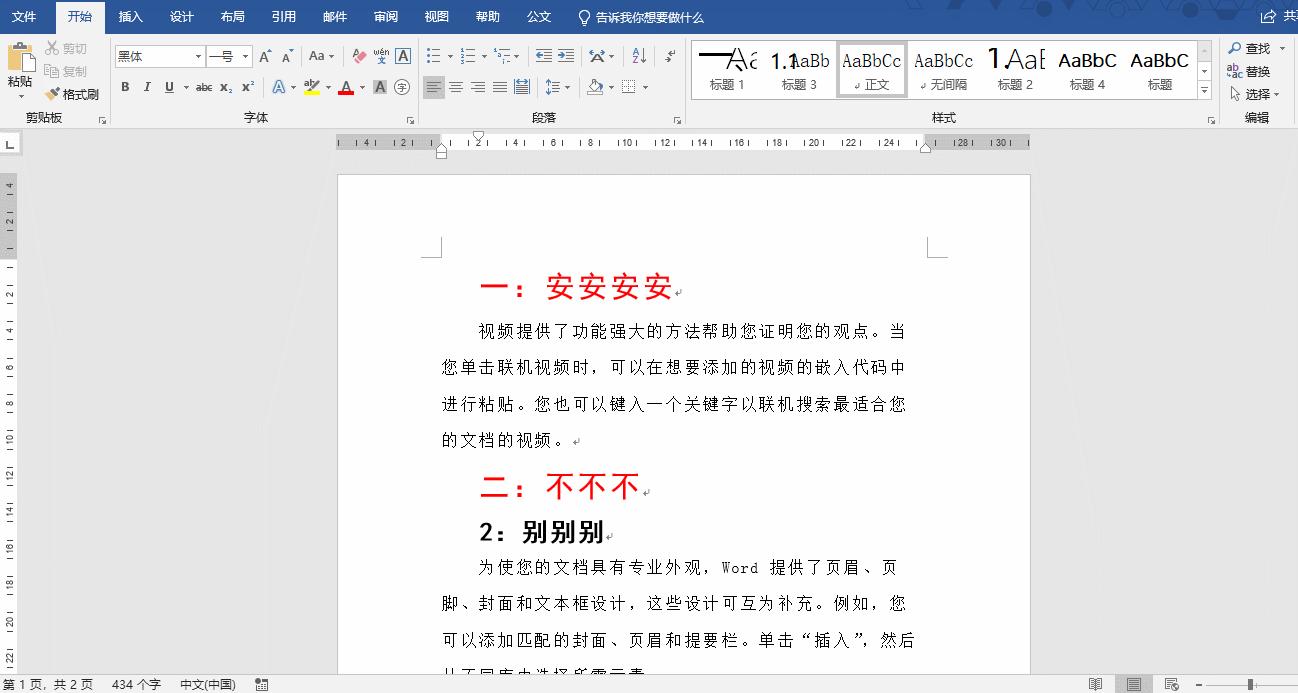The width and height of the screenshot is (1298, 693).
Task: Switch to the 插入 ribbon tab
Action: tap(130, 17)
